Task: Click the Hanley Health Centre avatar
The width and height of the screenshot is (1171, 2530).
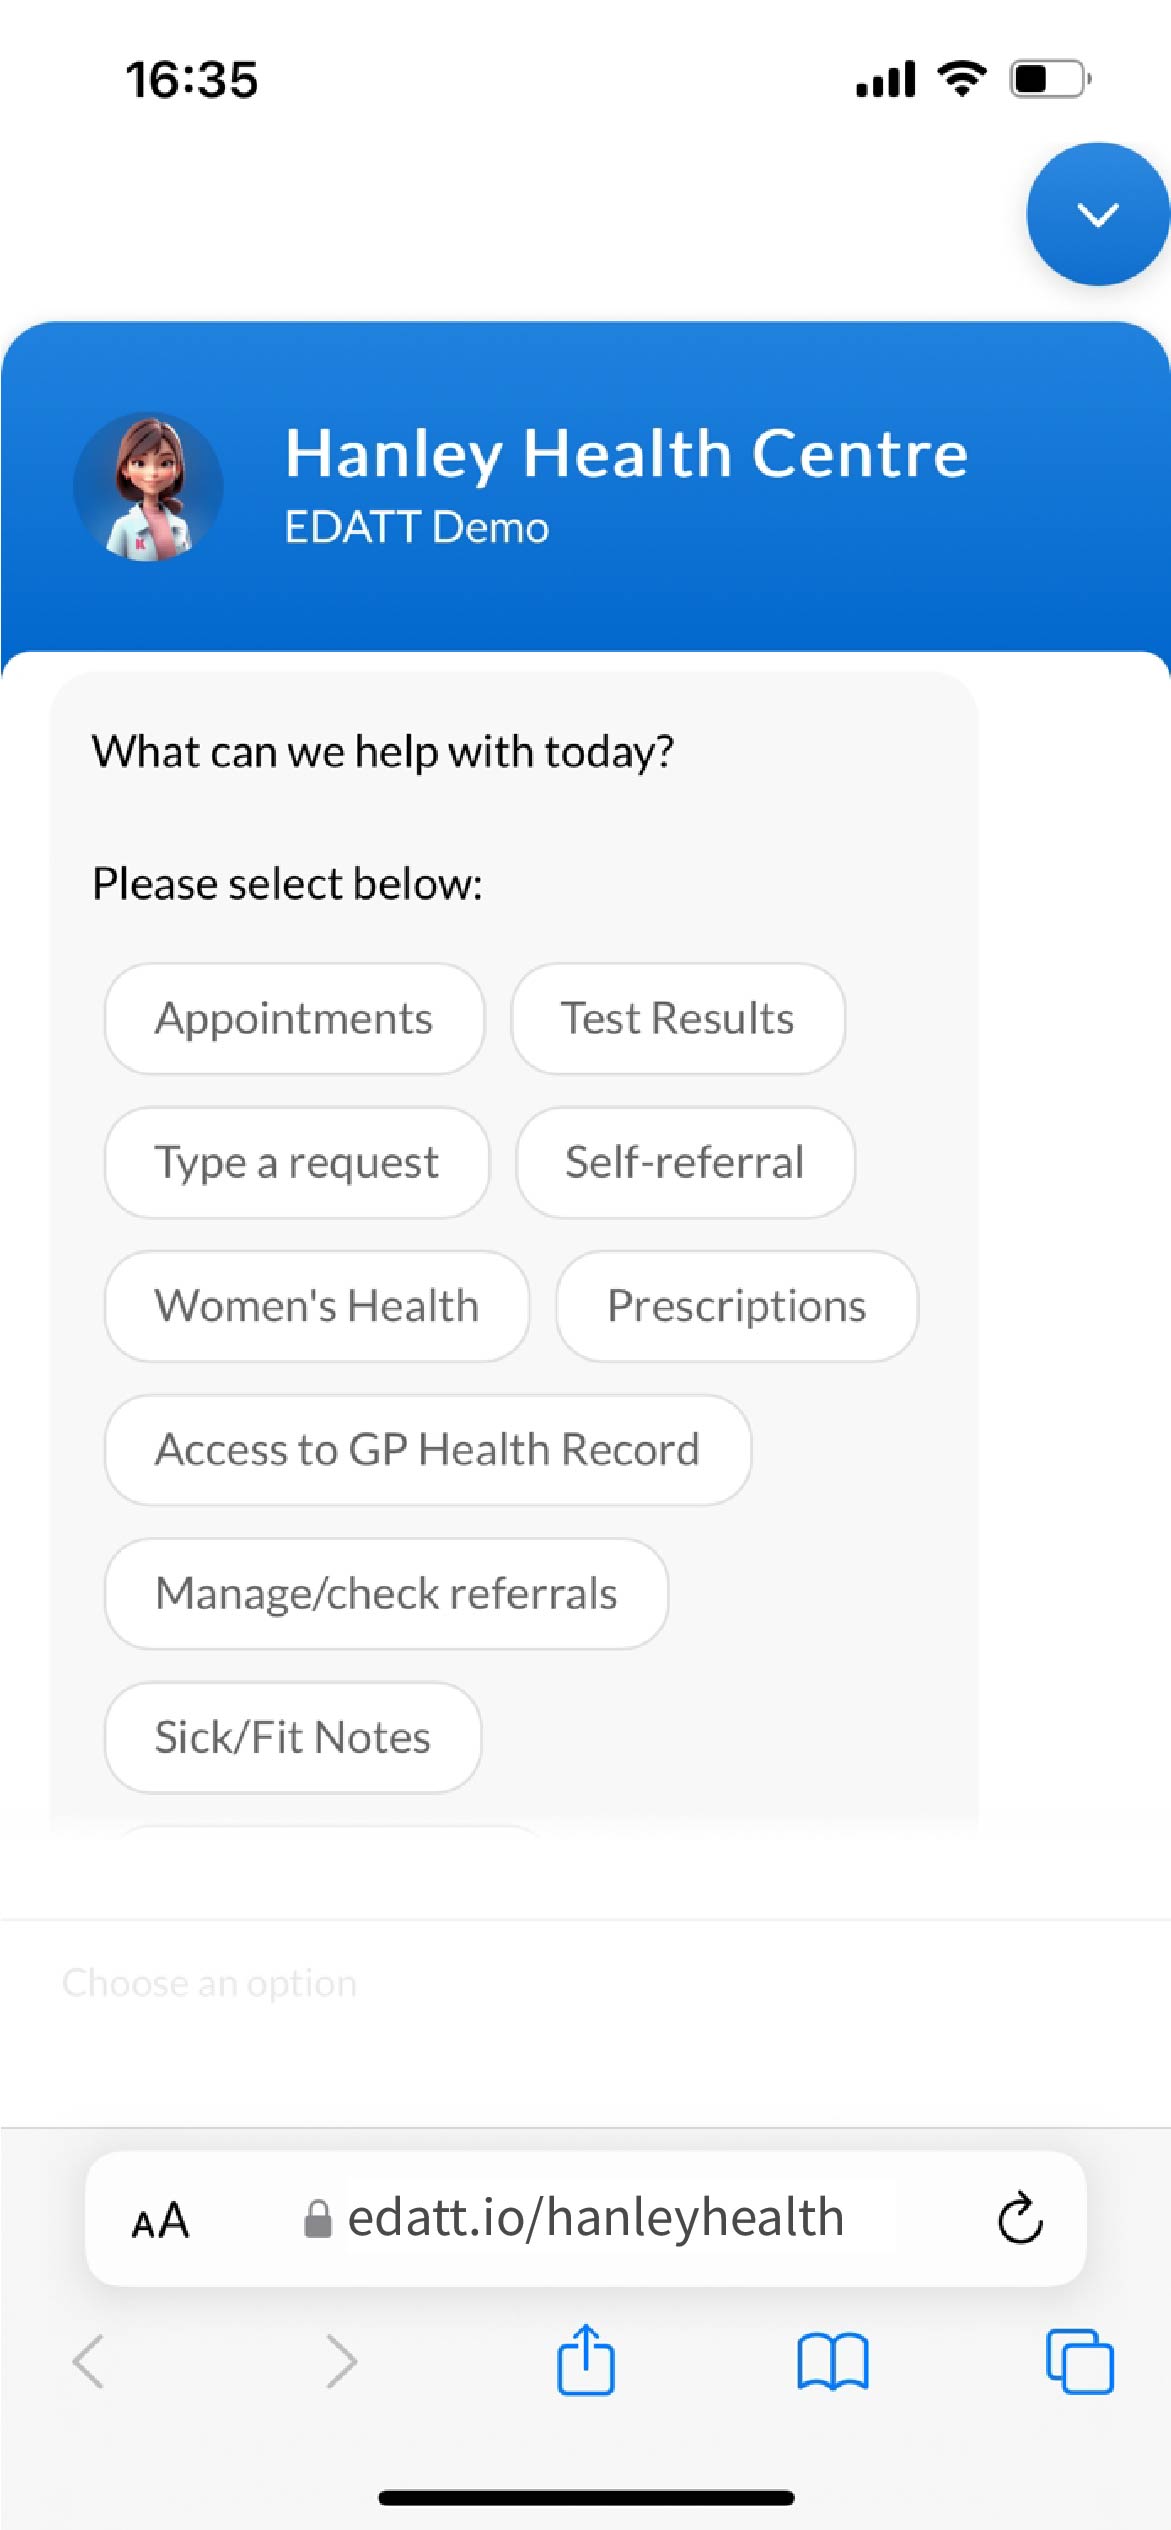Action: coord(148,484)
